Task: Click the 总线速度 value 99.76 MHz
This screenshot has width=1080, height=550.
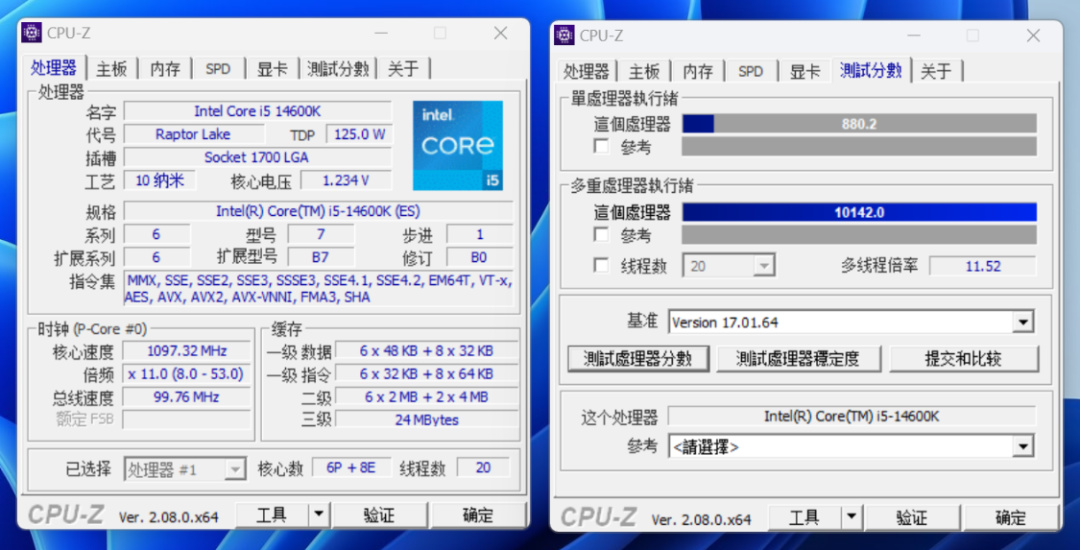Action: point(187,397)
